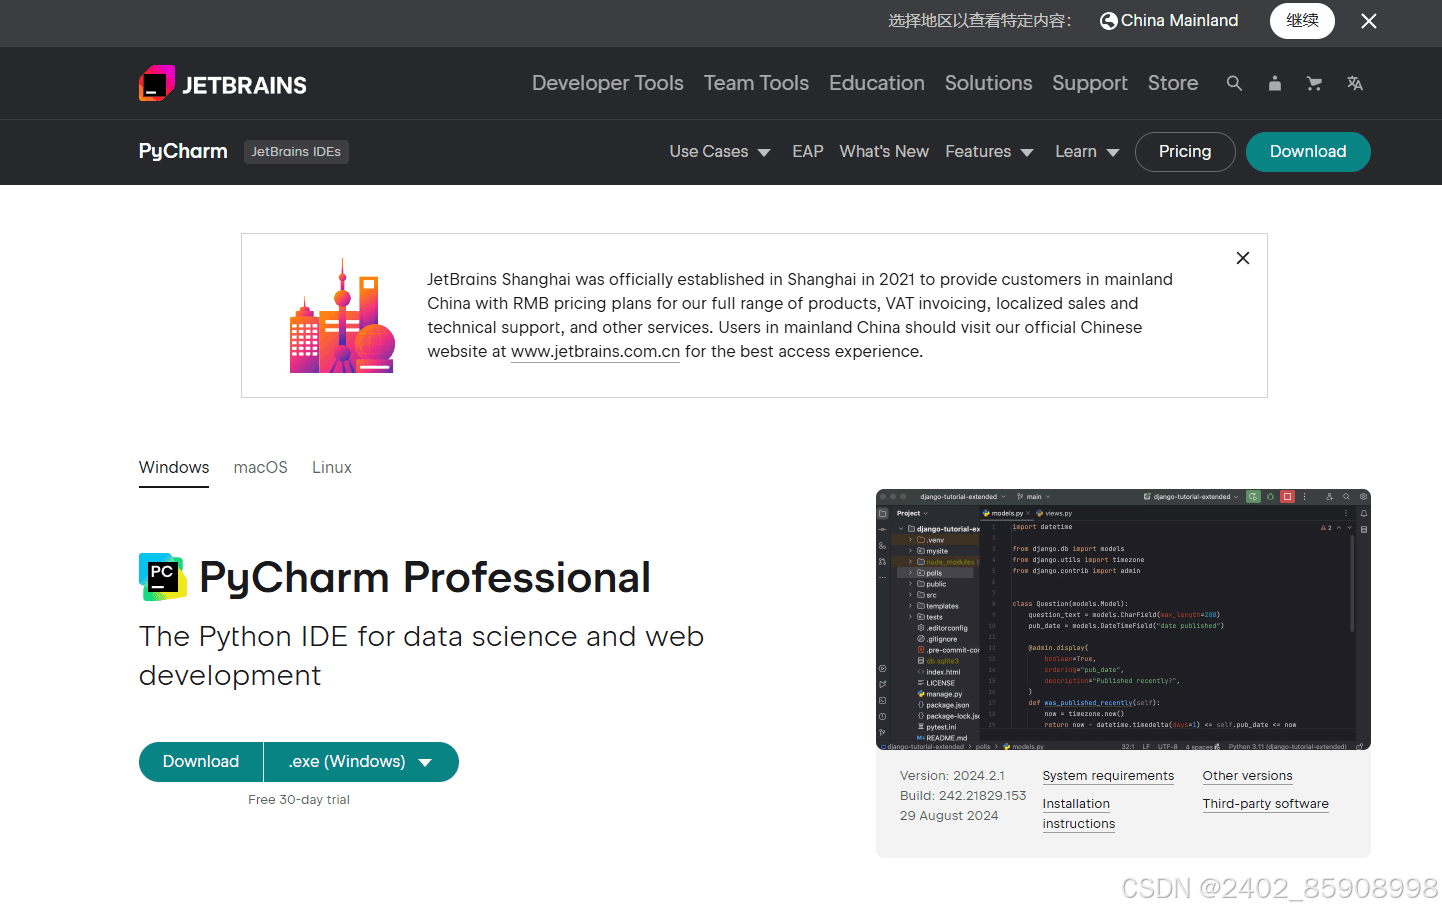Select the Windows tab
The height and width of the screenshot is (914, 1442).
(174, 468)
